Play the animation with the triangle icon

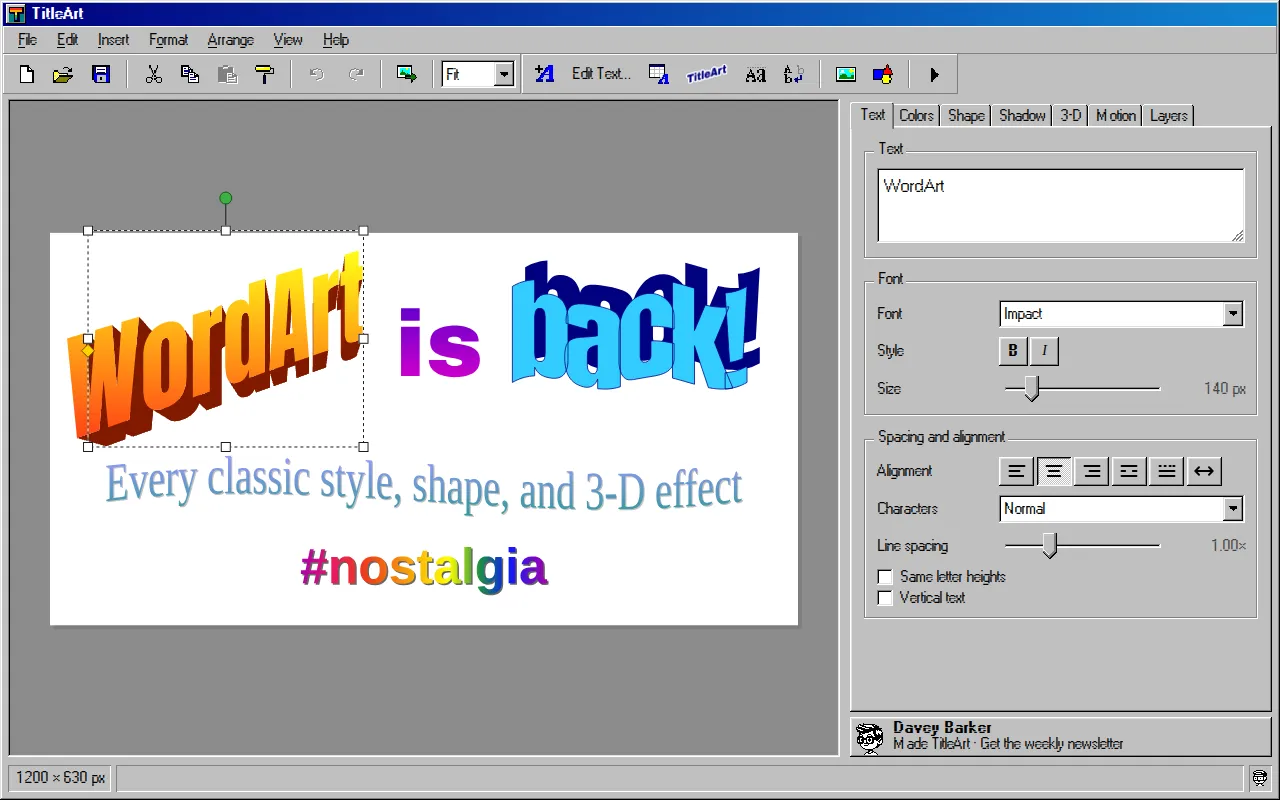pyautogui.click(x=934, y=74)
